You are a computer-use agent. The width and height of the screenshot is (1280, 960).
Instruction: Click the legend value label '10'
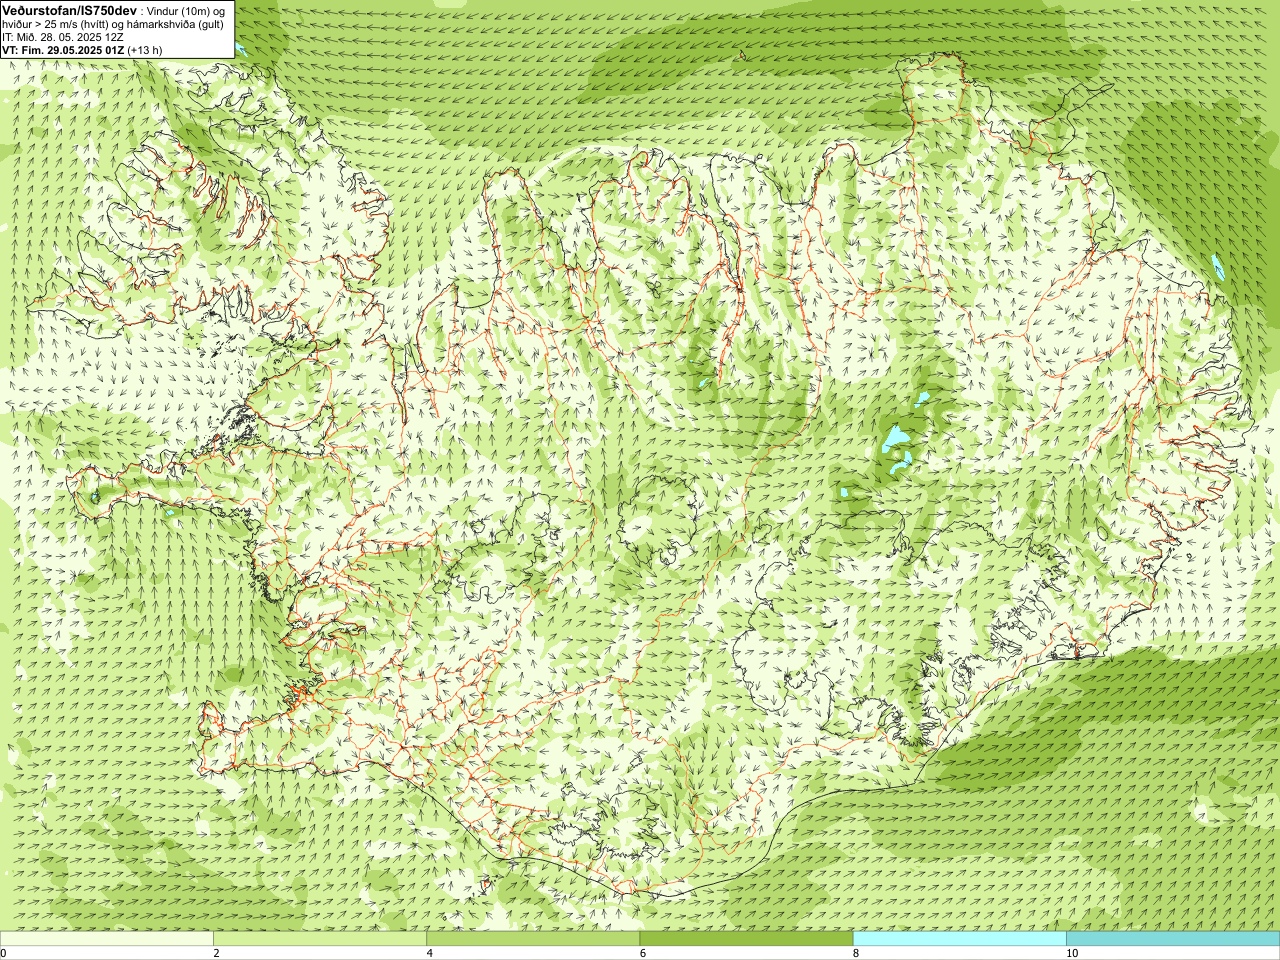tap(1072, 953)
